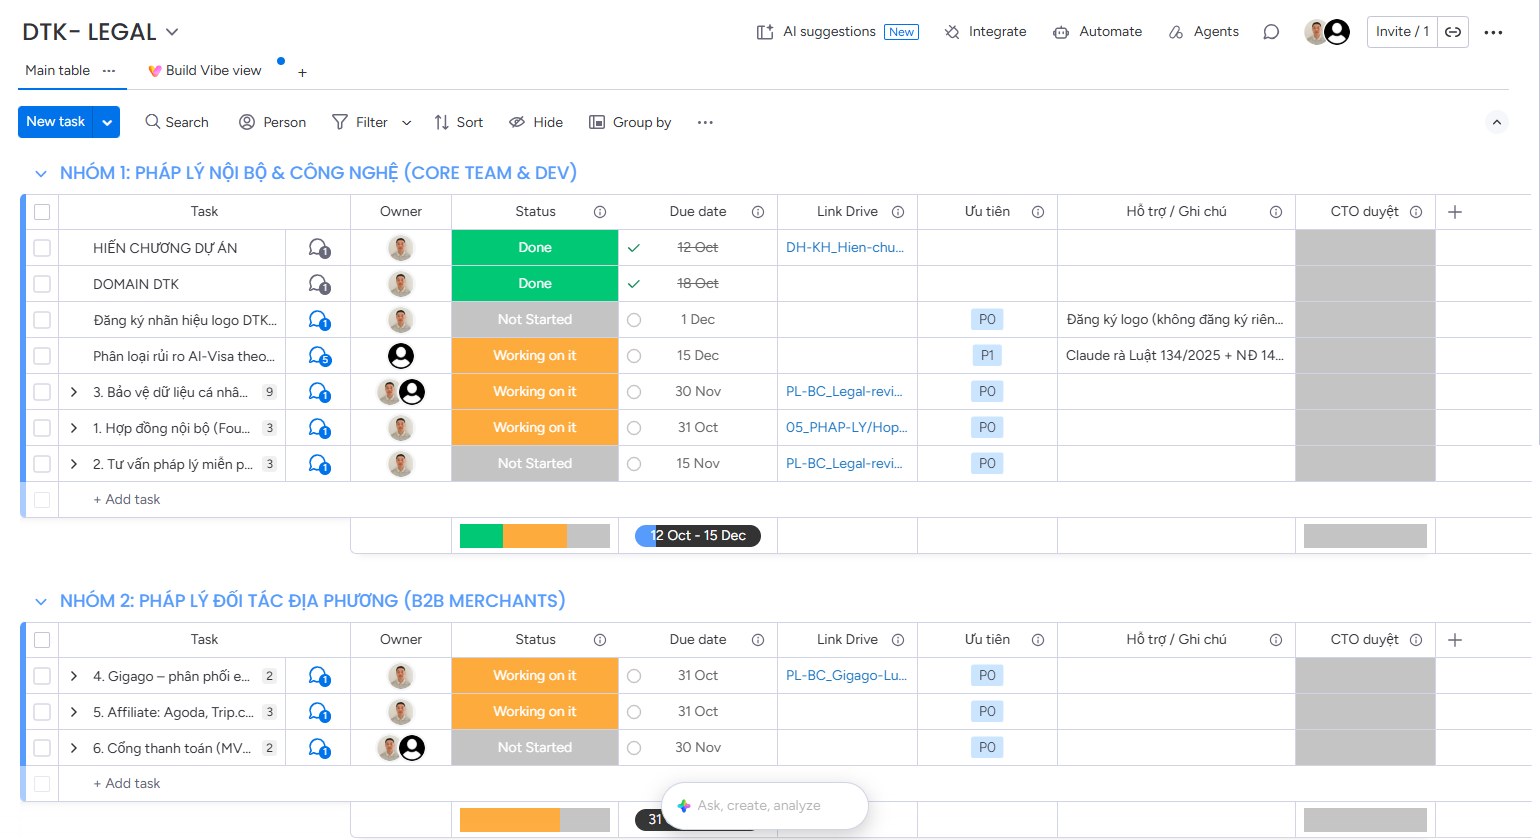This screenshot has width=1540, height=840.
Task: Tick checkbox for Gigago row
Action: pos(42,676)
